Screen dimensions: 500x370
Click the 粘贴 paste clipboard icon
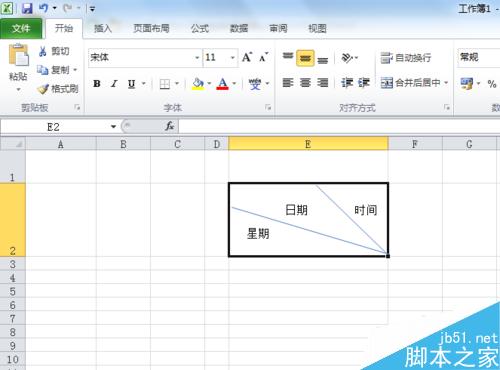tap(18, 55)
